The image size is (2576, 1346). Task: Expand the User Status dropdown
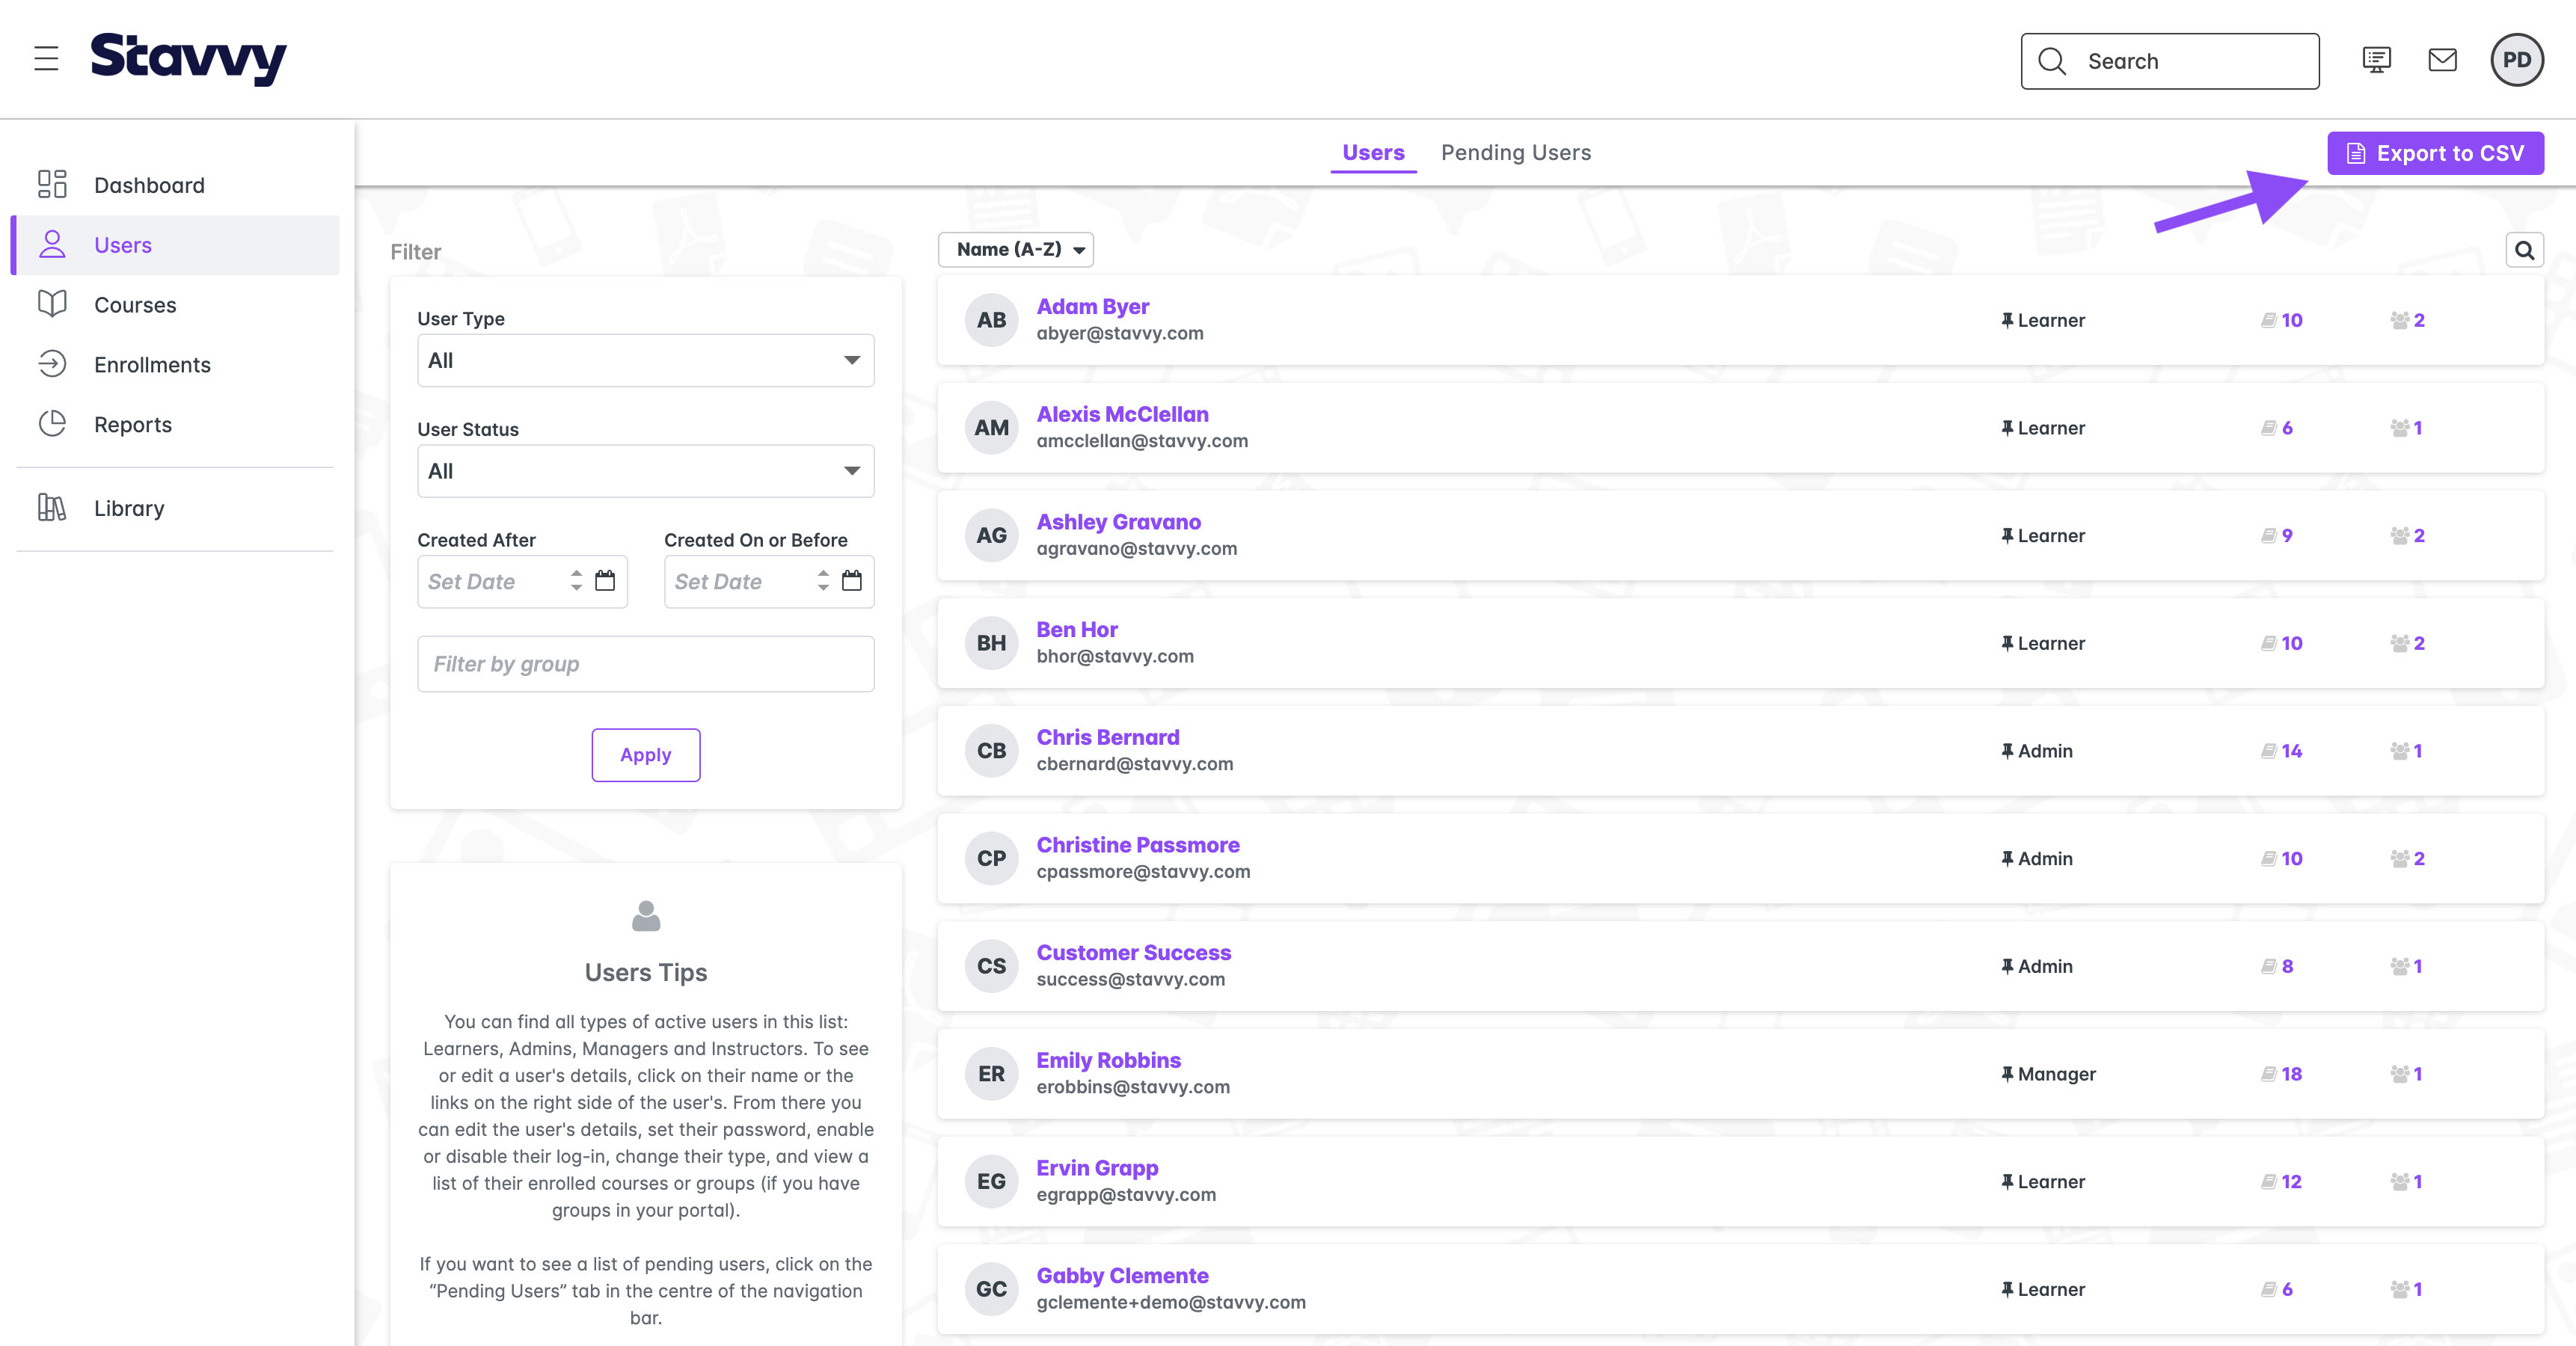point(645,471)
